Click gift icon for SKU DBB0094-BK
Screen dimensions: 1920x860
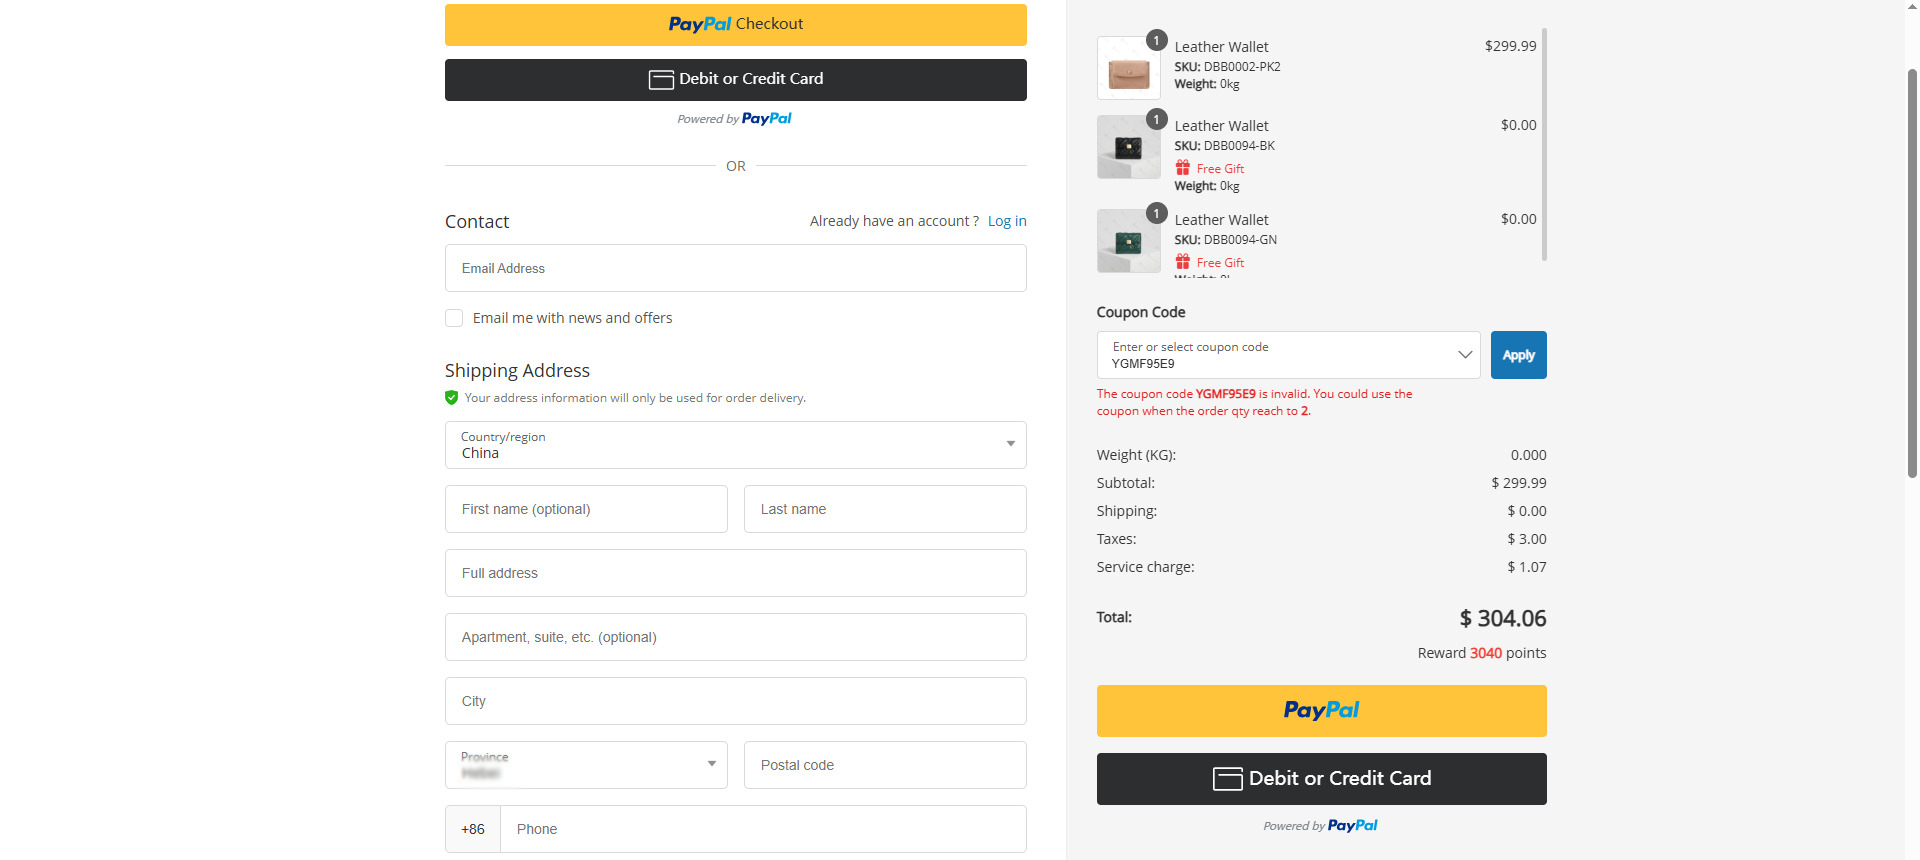coord(1183,168)
